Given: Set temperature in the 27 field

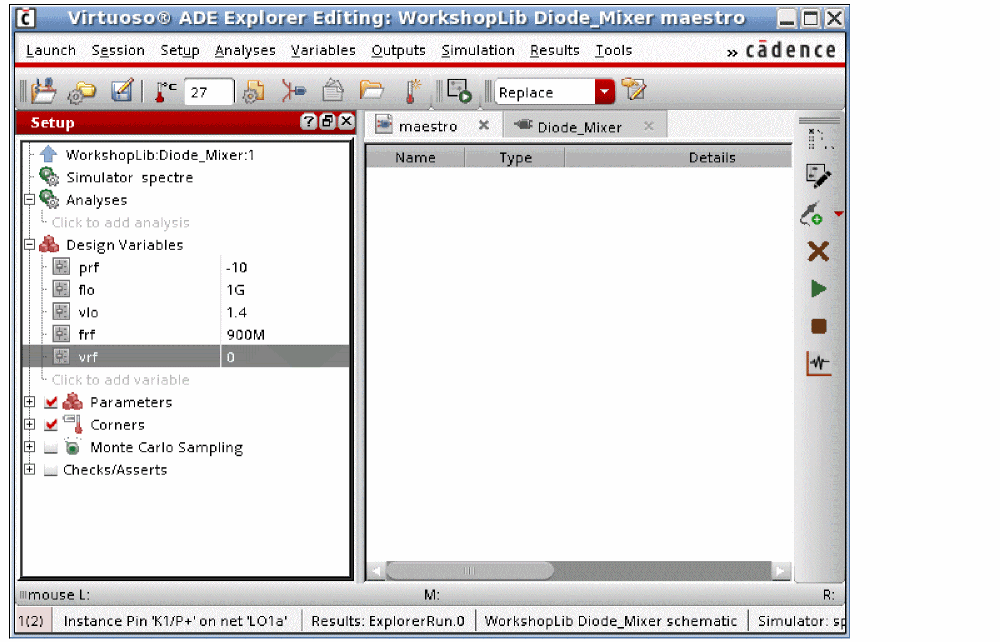Looking at the screenshot, I should (x=209, y=92).
